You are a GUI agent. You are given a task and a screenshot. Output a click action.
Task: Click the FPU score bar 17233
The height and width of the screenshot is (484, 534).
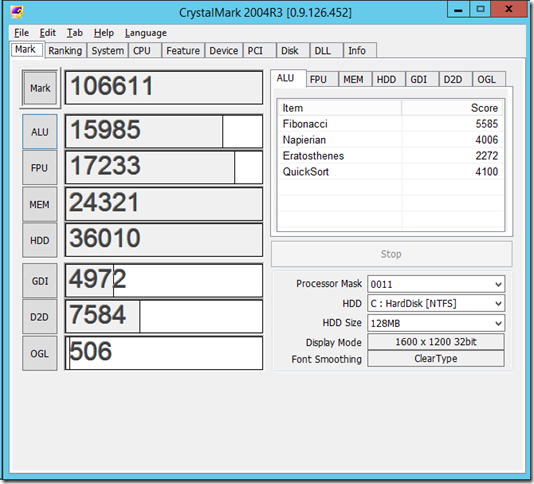(x=164, y=167)
